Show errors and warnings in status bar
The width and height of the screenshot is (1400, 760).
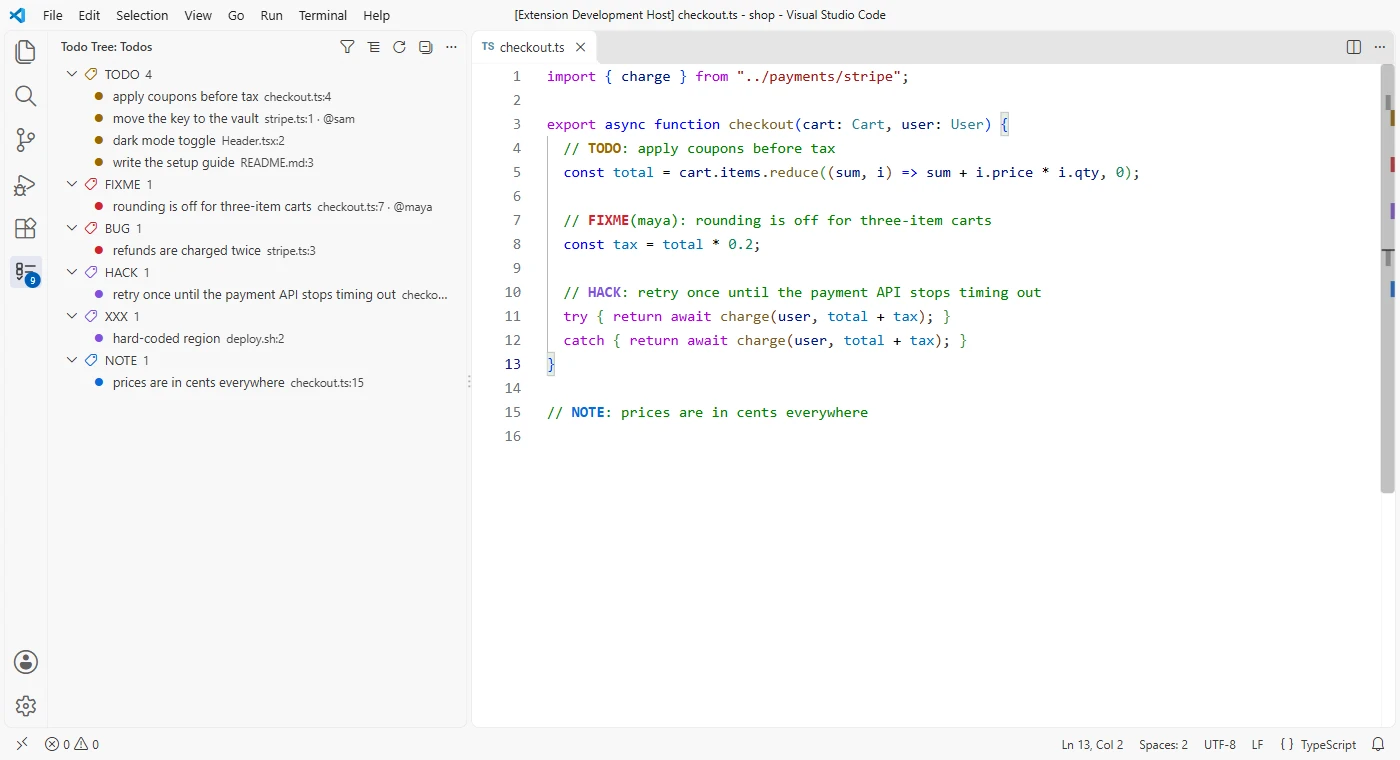pyautogui.click(x=72, y=745)
